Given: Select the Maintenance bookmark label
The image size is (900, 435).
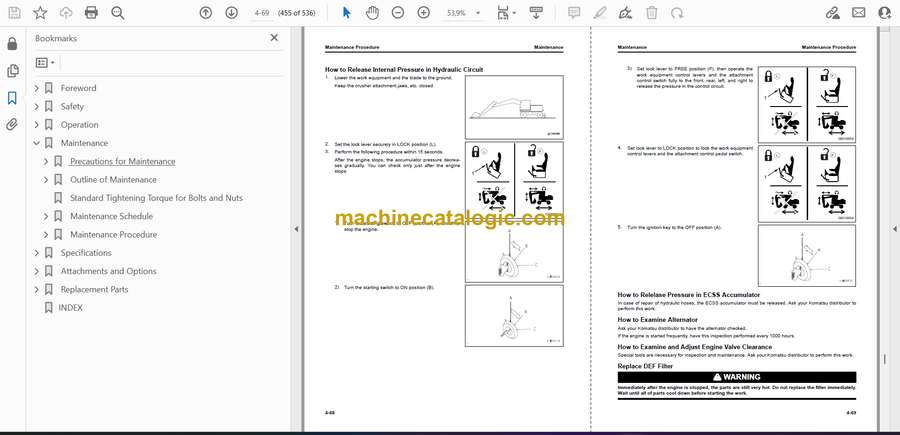Looking at the screenshot, I should pyautogui.click(x=84, y=143).
